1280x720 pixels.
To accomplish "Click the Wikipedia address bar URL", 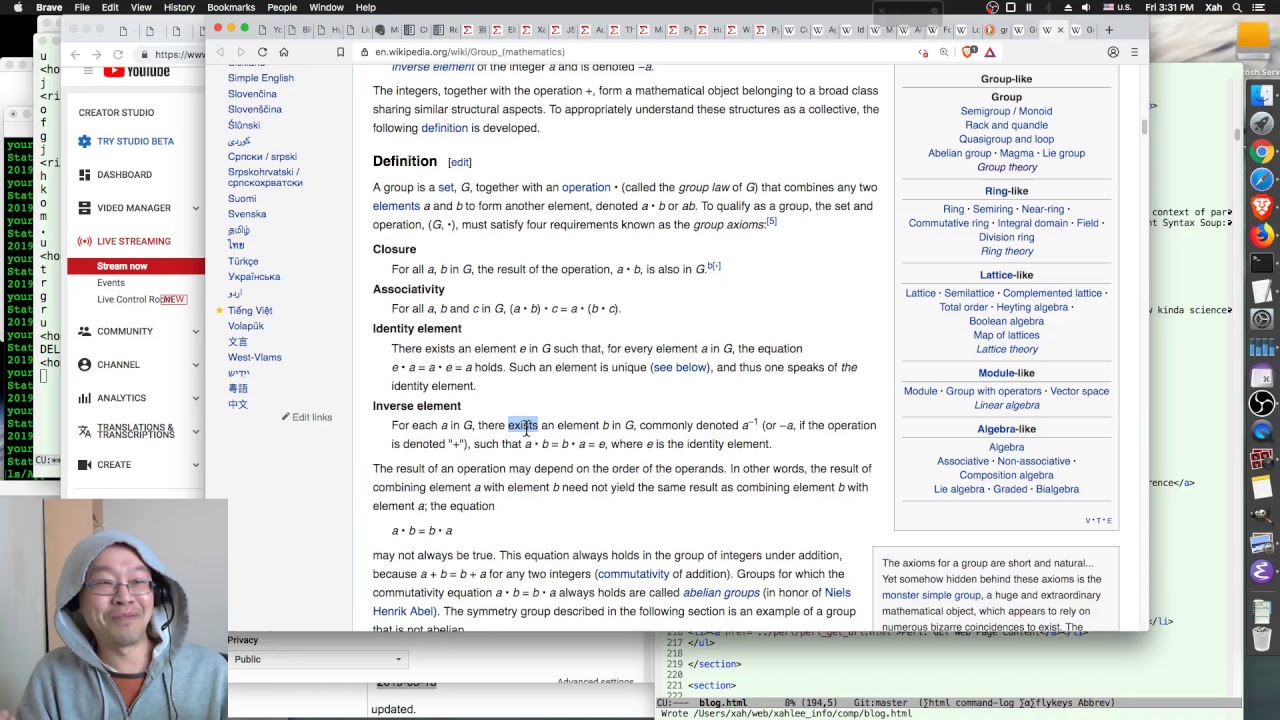I will [469, 52].
